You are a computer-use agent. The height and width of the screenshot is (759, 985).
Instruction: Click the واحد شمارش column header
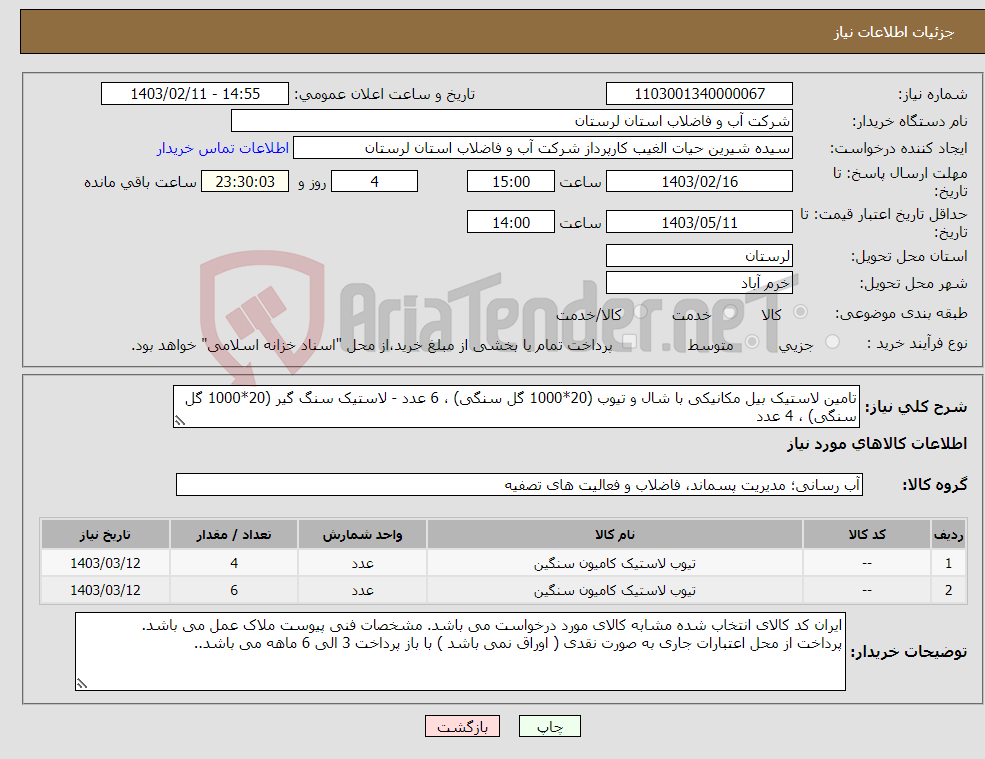point(362,535)
